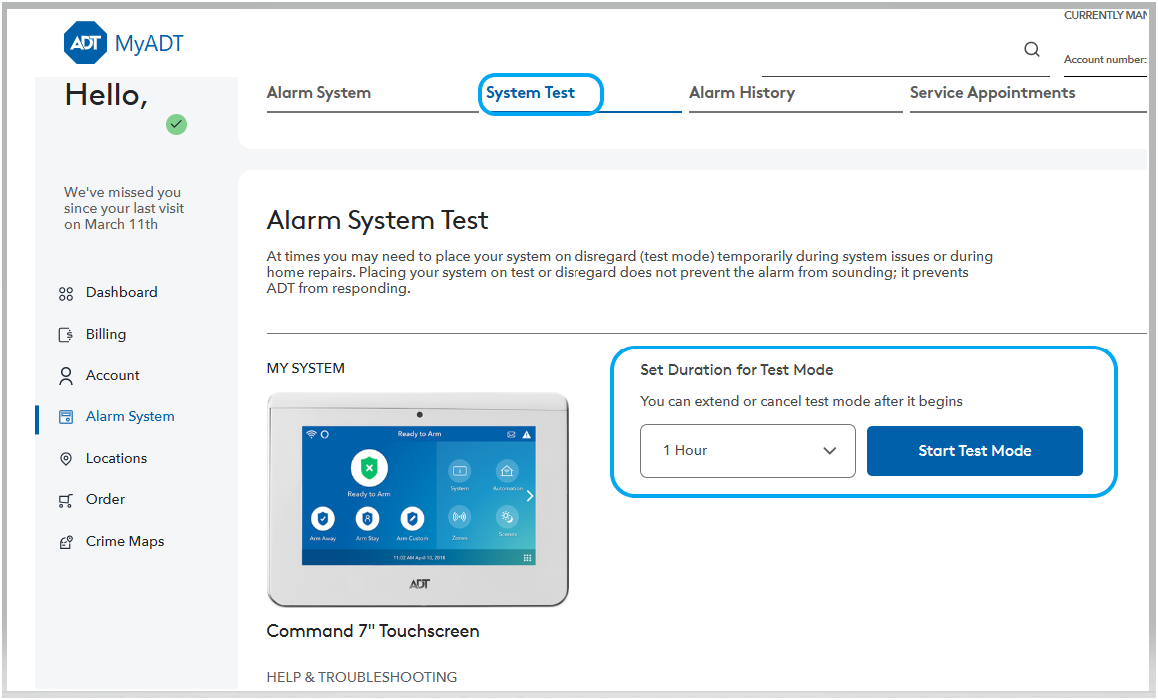
Task: Click the Command 7" Touchscreen caption
Action: [x=372, y=631]
